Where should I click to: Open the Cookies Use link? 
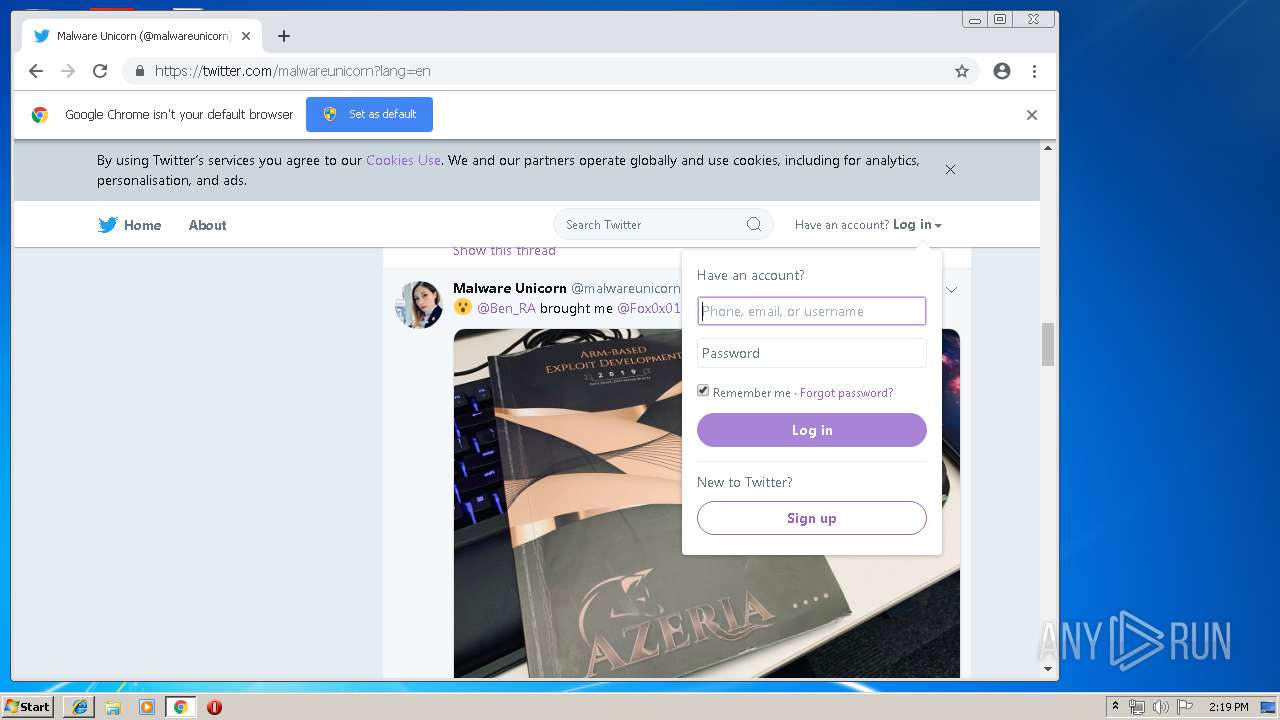[403, 160]
